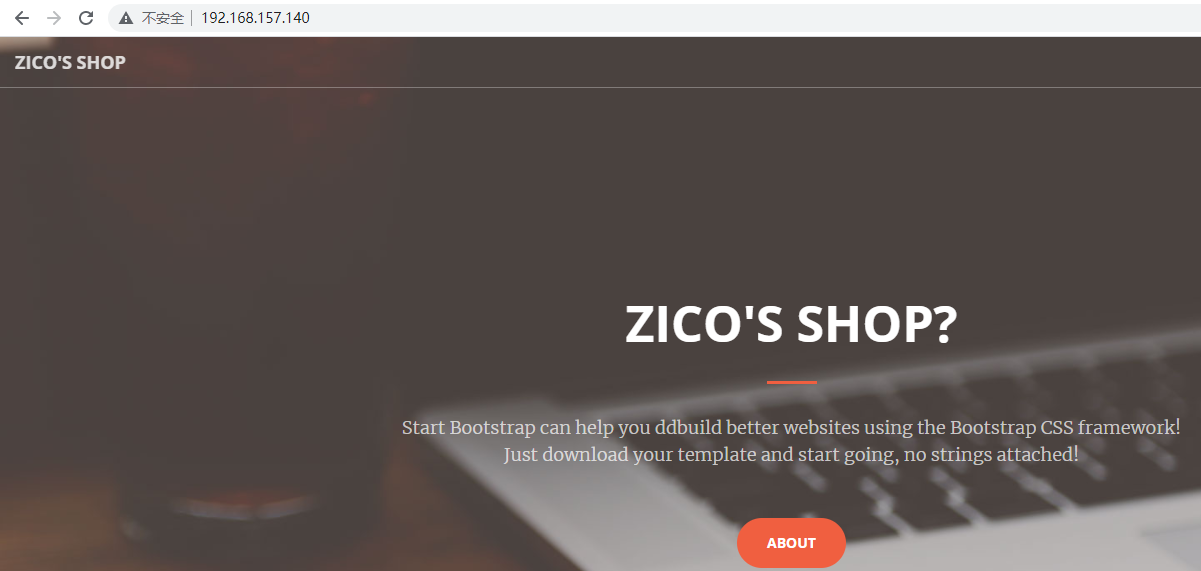This screenshot has height=571, width=1201.
Task: Click the large ZICO'S SHOP? heading
Action: [x=791, y=324]
